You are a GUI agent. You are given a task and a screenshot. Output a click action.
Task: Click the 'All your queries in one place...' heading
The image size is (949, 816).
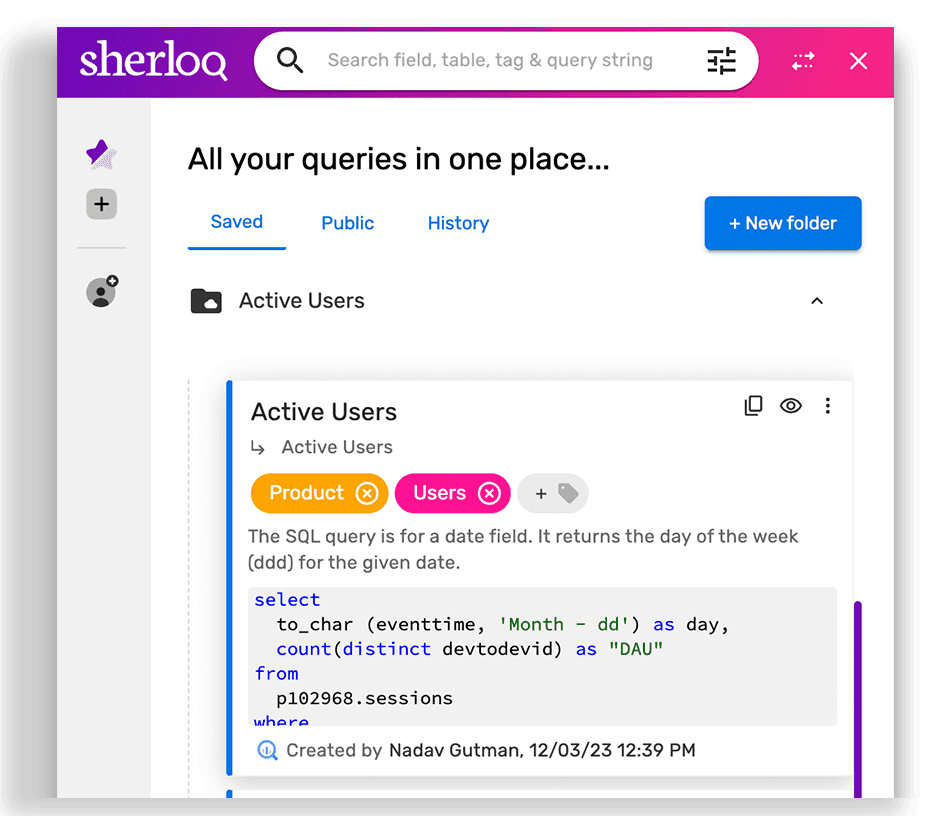[399, 159]
